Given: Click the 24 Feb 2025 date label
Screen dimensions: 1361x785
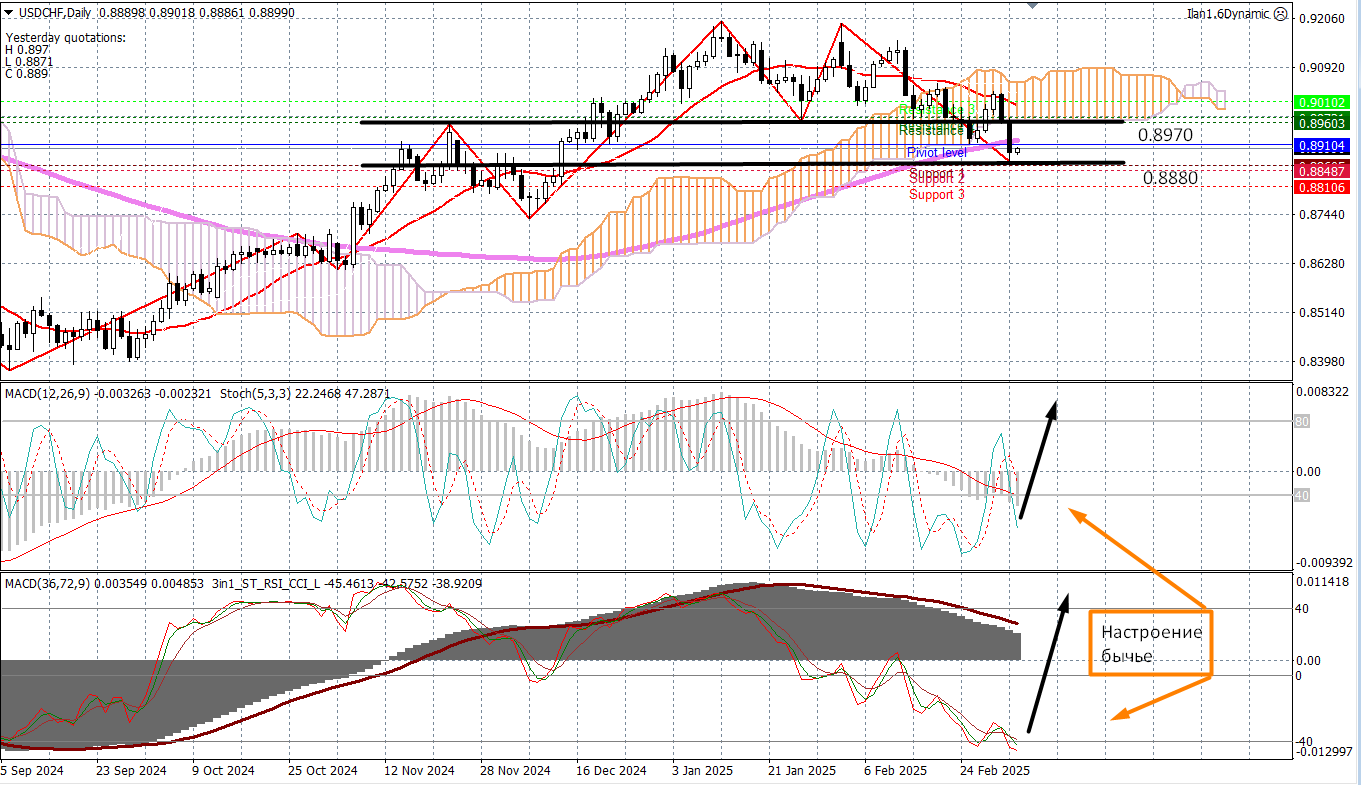Looking at the screenshot, I should (995, 771).
